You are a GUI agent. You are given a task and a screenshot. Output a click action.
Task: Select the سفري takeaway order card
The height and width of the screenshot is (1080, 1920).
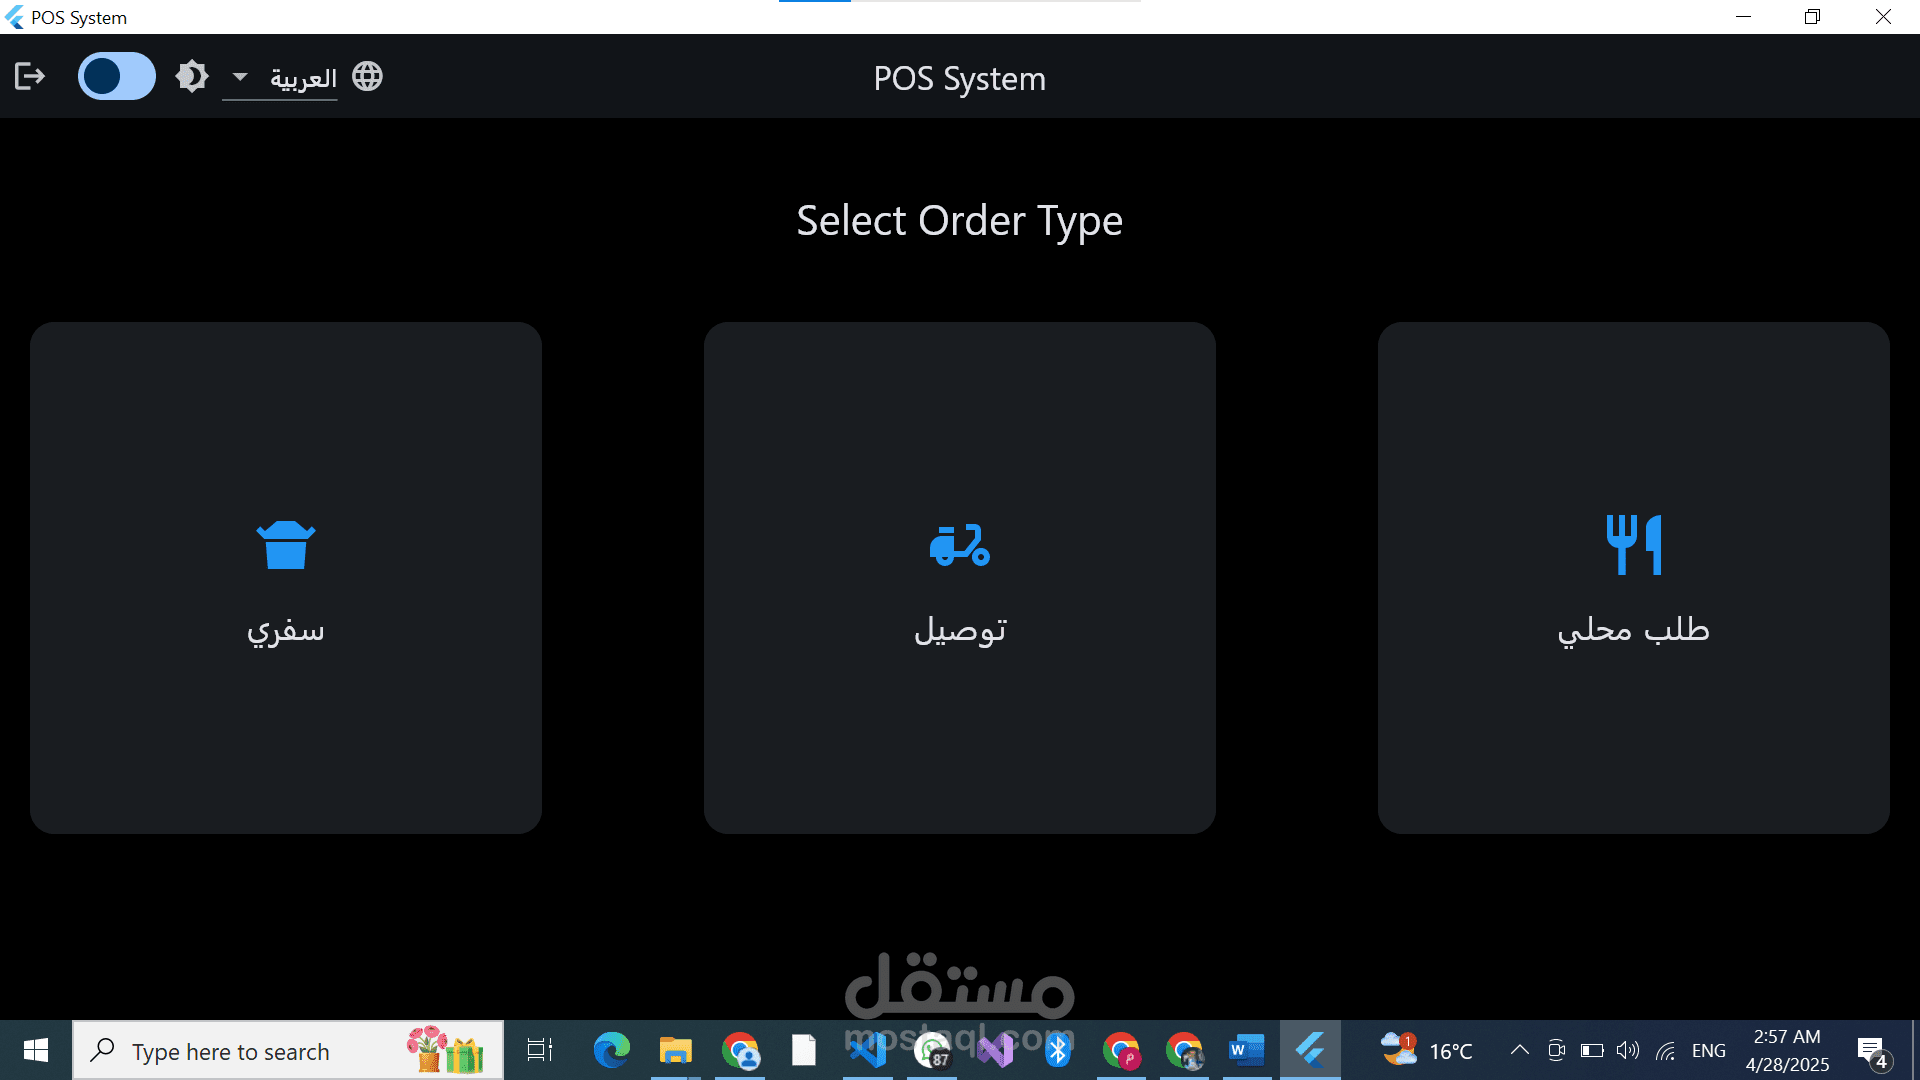point(286,578)
